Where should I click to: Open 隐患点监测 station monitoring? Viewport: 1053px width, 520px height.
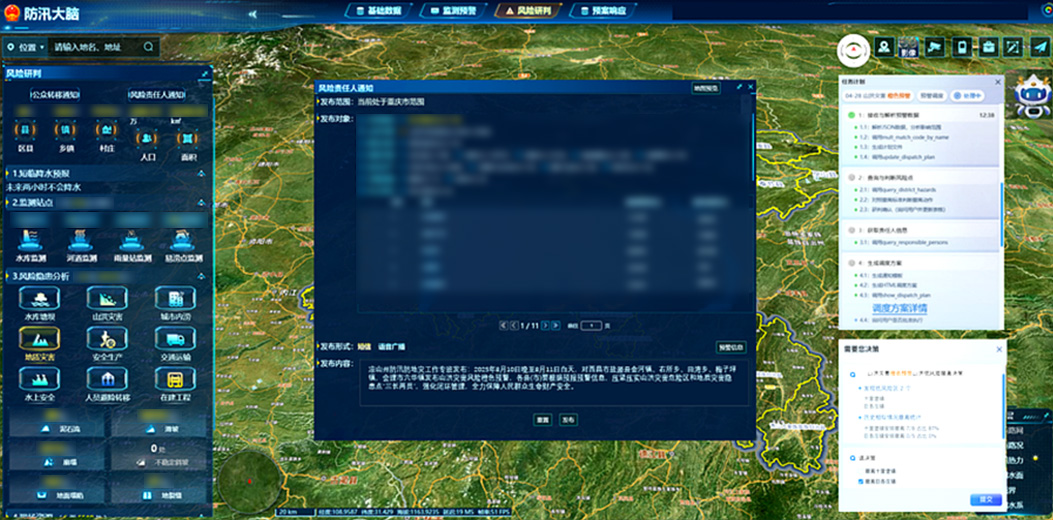pos(180,241)
